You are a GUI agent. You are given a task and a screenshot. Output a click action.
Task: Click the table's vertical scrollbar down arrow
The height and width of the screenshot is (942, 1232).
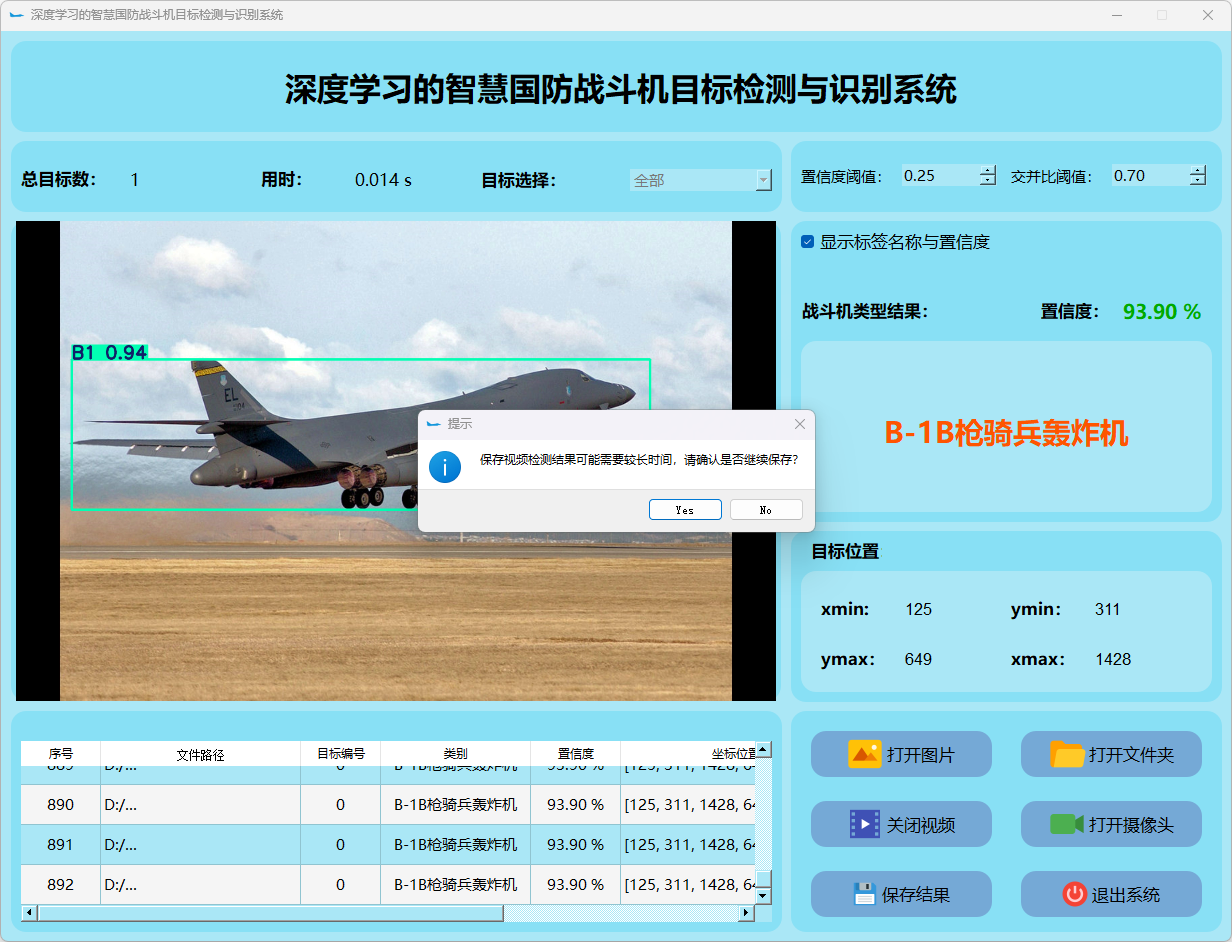tap(763, 896)
